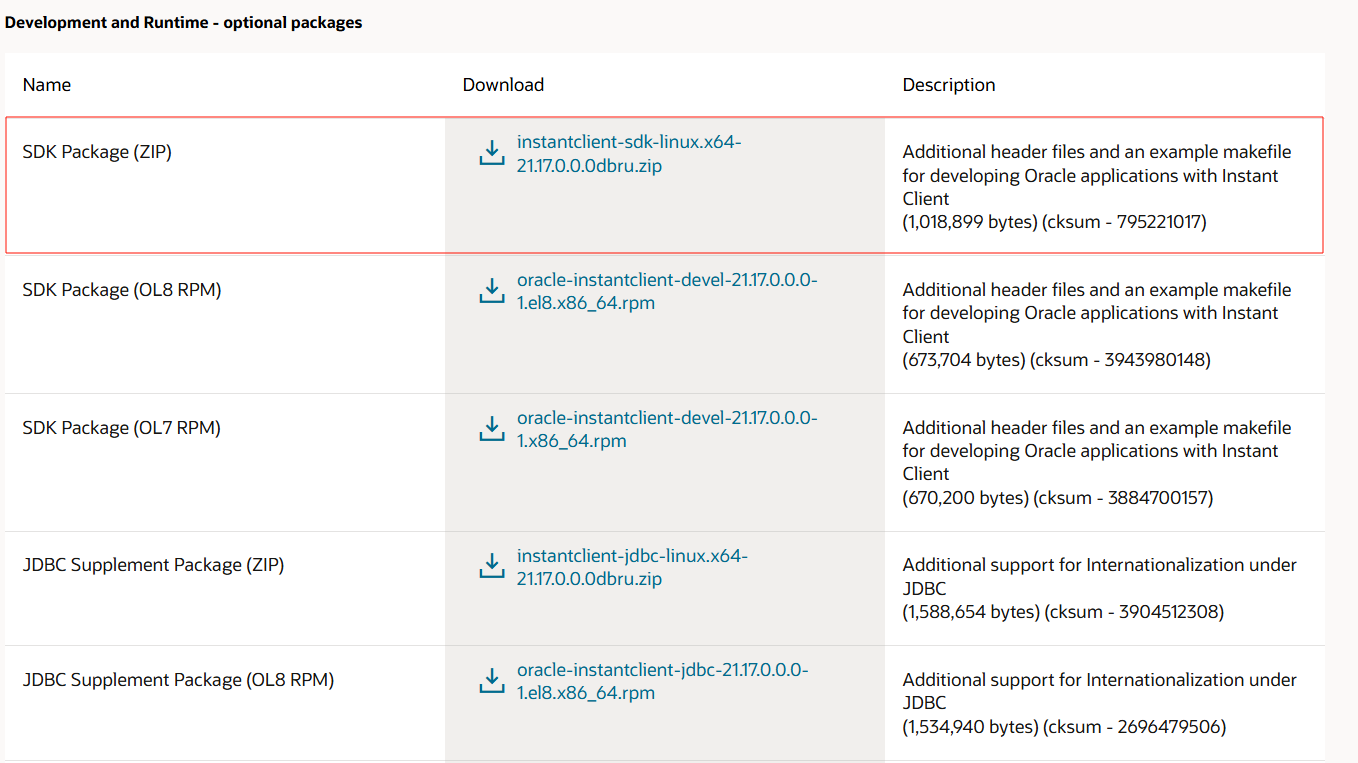Click download icon for SDK Package (ZIP)

click(491, 153)
